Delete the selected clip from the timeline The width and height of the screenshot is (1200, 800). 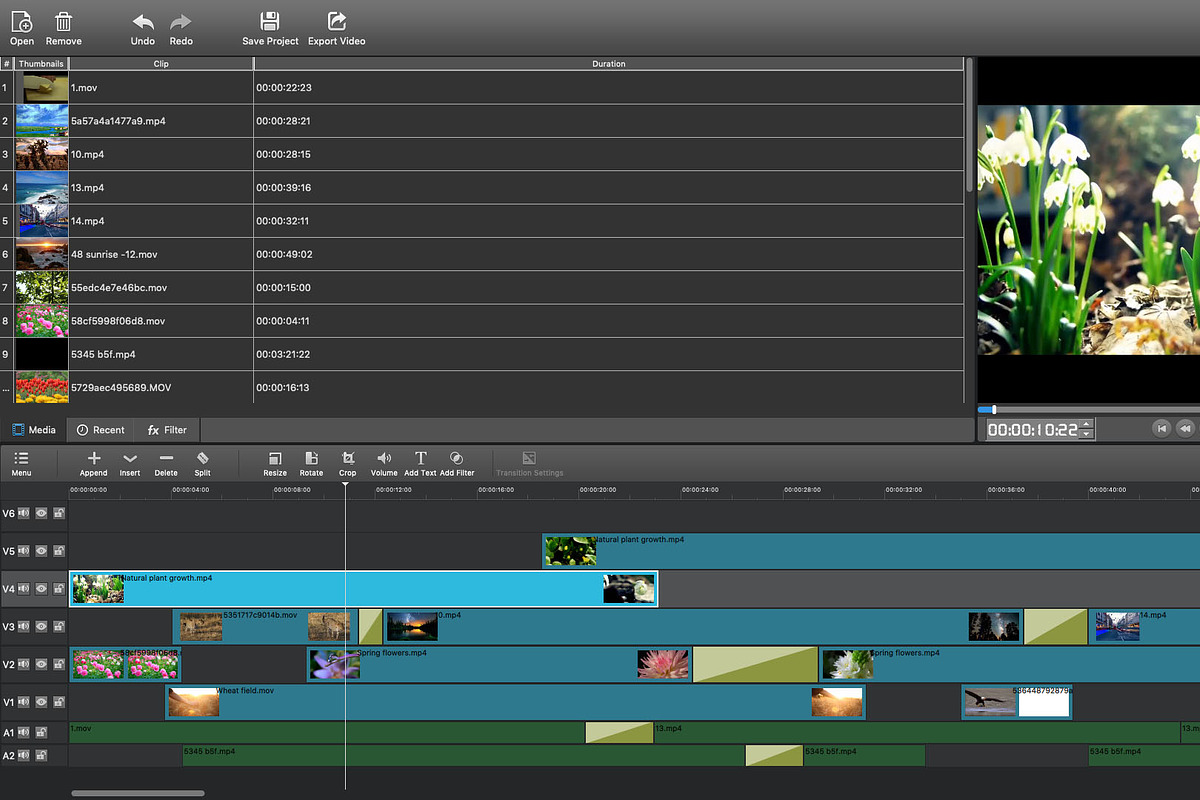[x=166, y=458]
